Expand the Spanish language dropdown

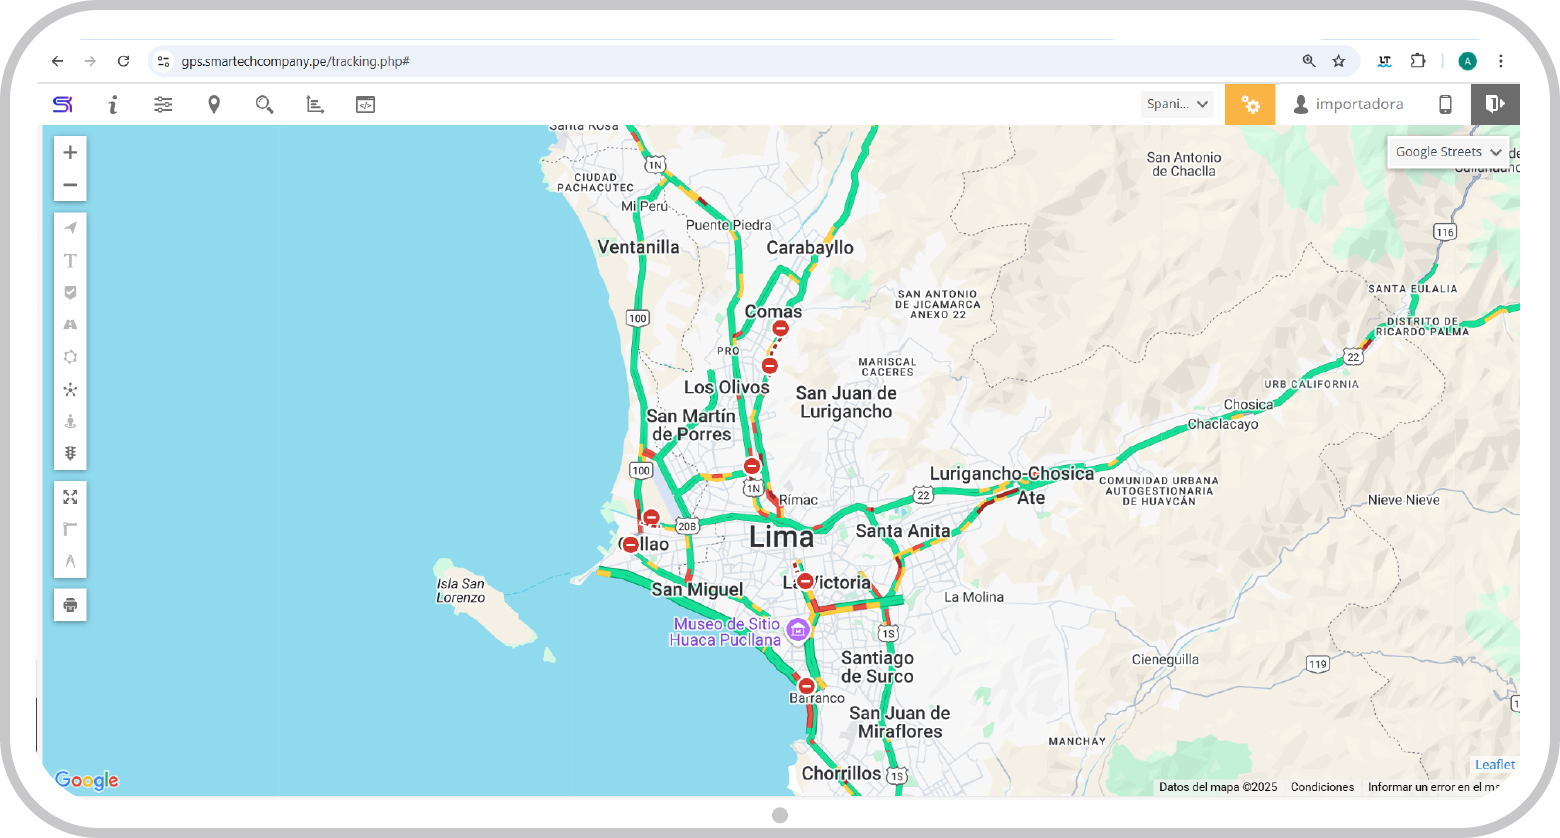(x=1178, y=104)
